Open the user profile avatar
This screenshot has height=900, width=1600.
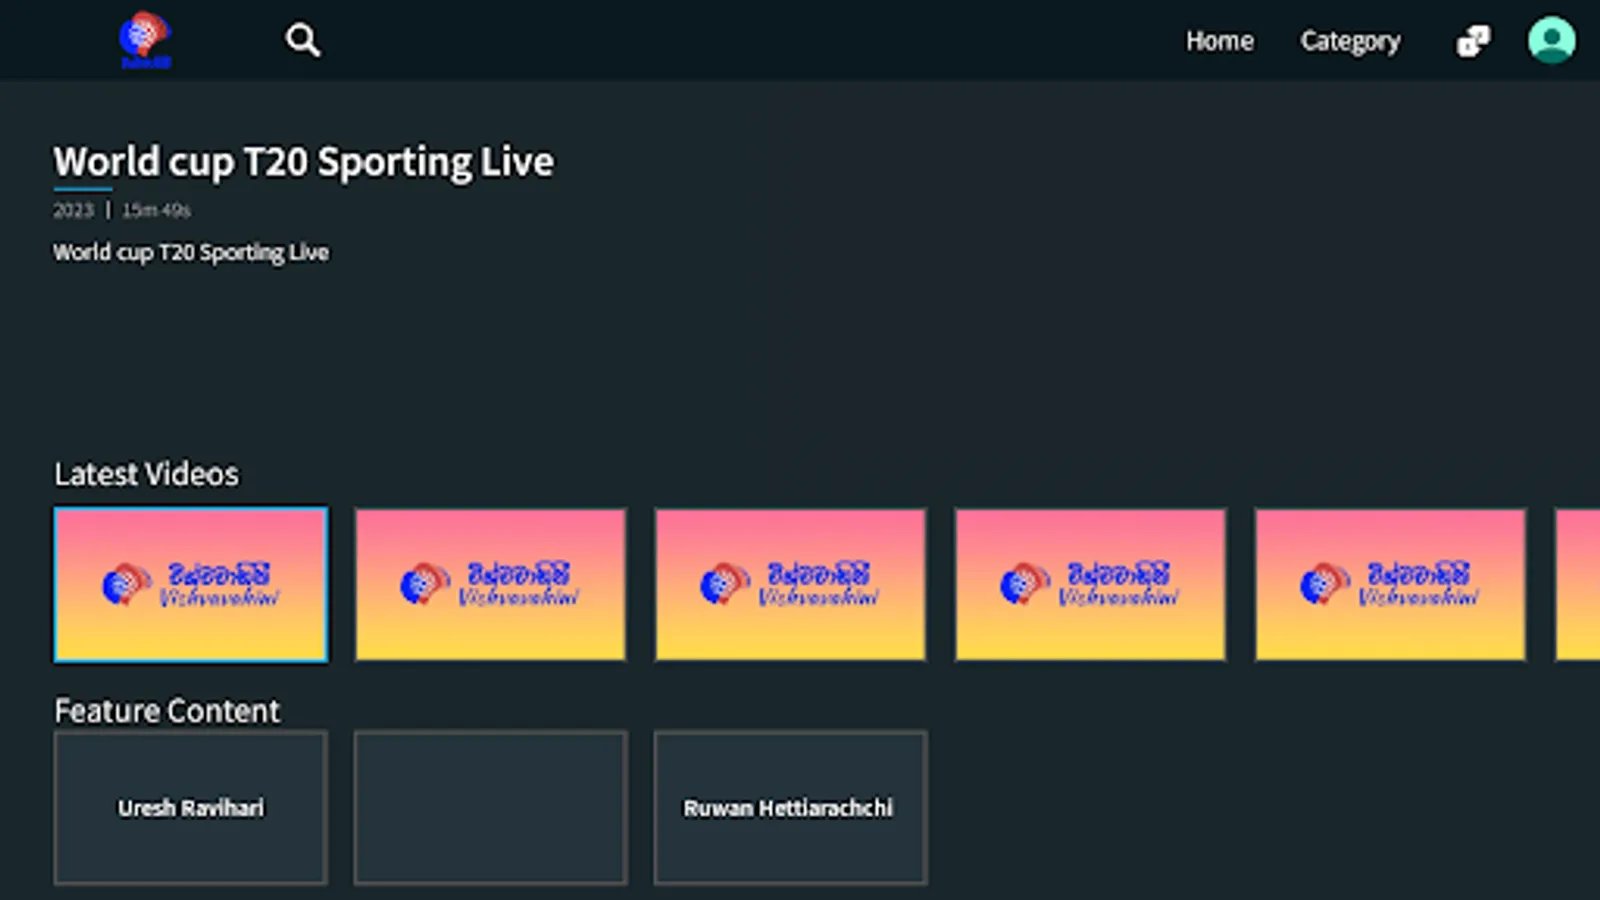tap(1551, 40)
